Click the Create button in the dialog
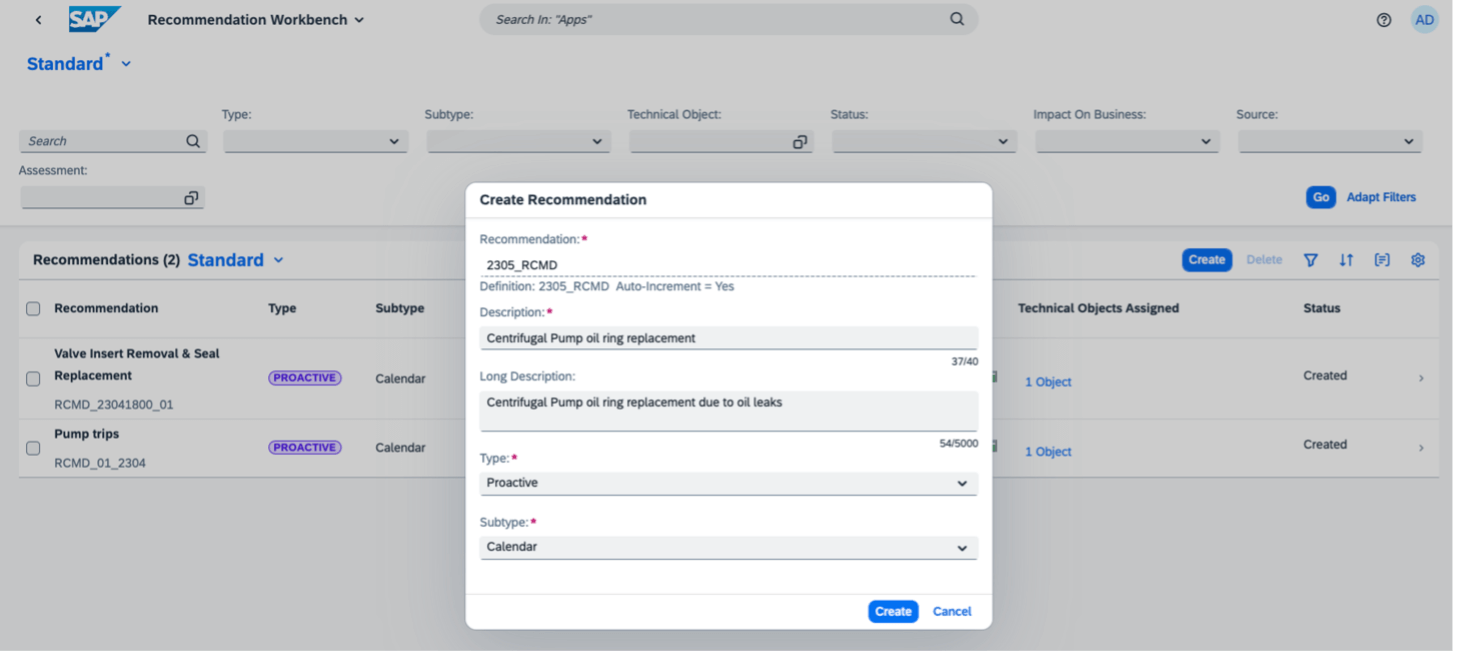The image size is (1457, 653). pyautogui.click(x=892, y=611)
